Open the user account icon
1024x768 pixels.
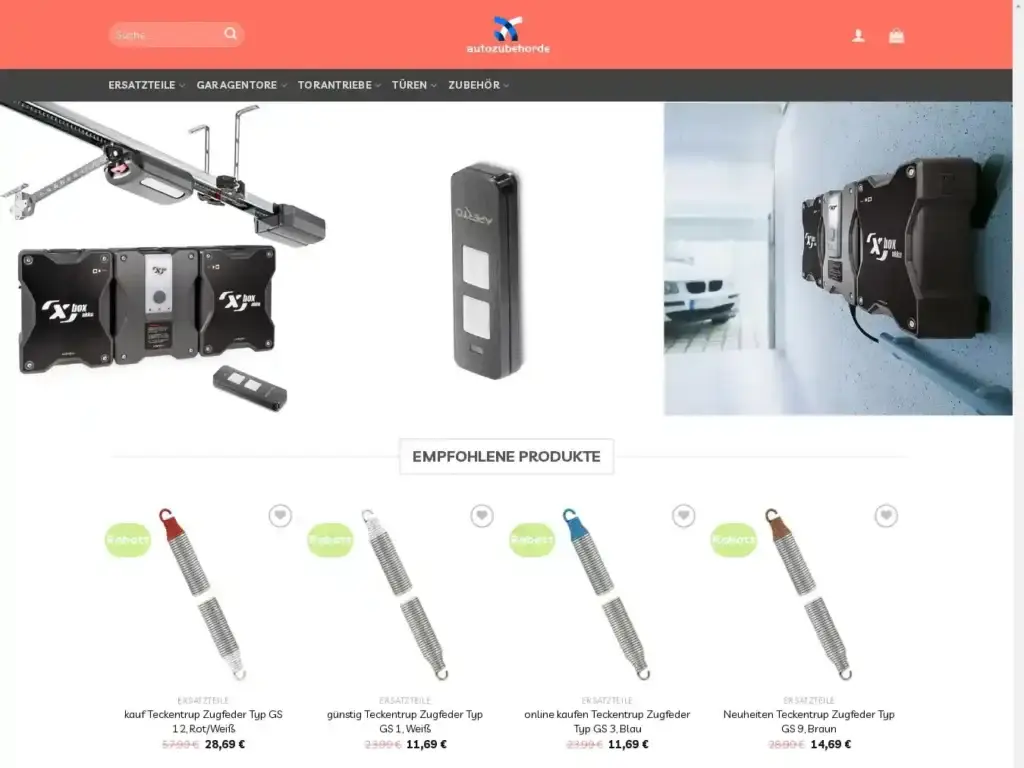coord(858,36)
